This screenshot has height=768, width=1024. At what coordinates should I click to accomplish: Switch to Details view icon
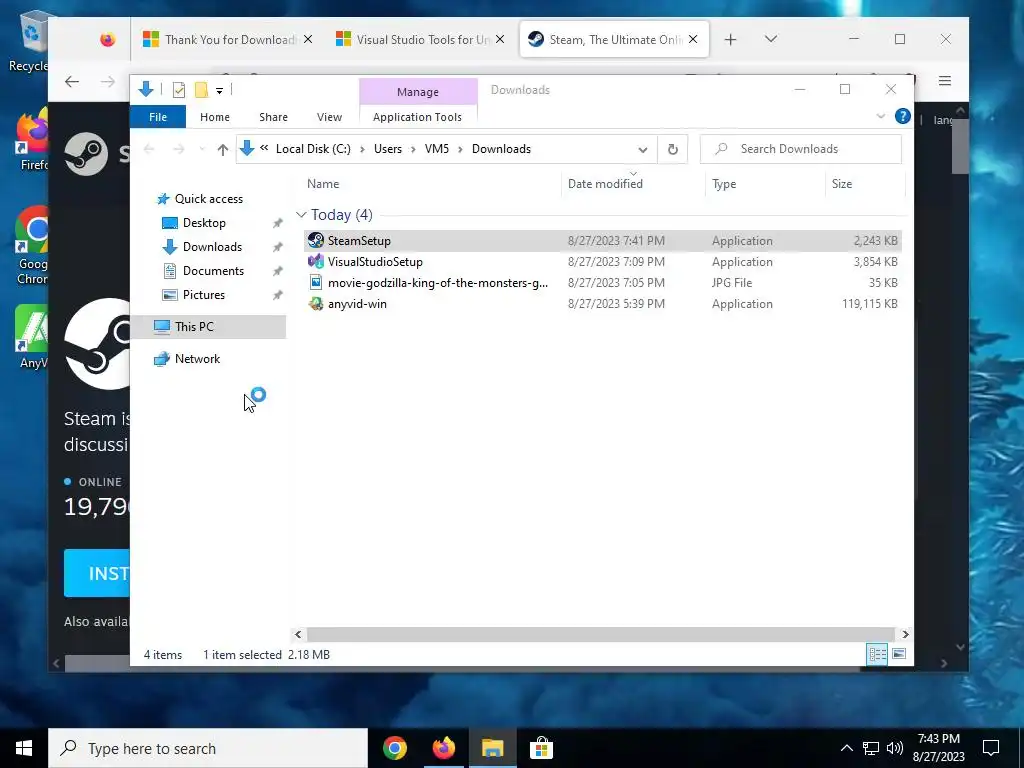click(x=877, y=654)
